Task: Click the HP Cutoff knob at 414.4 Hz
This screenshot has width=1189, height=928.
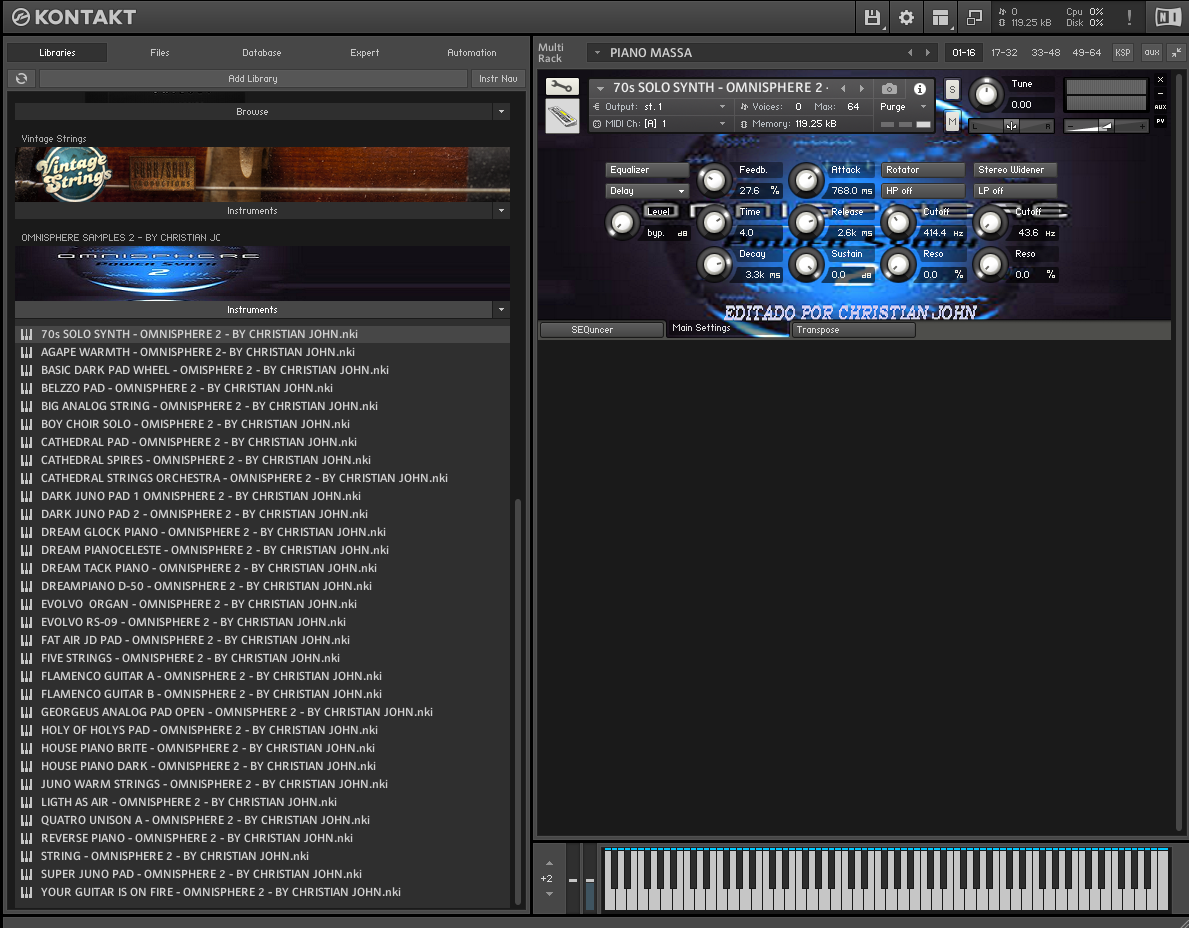Action: point(899,222)
